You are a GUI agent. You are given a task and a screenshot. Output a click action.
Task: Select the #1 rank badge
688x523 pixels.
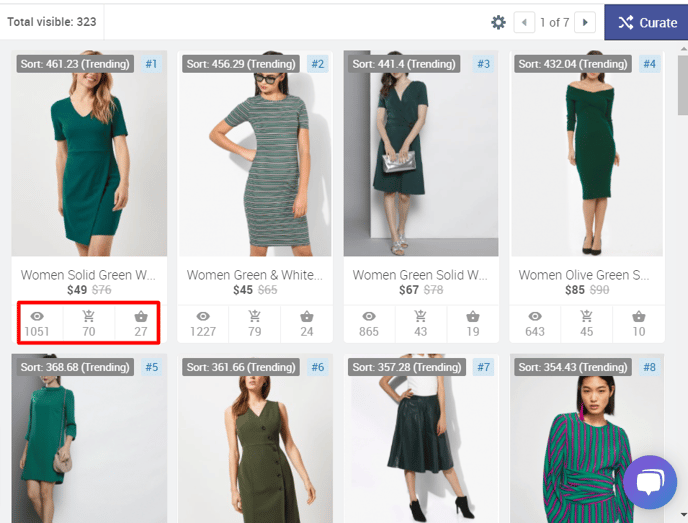151,64
